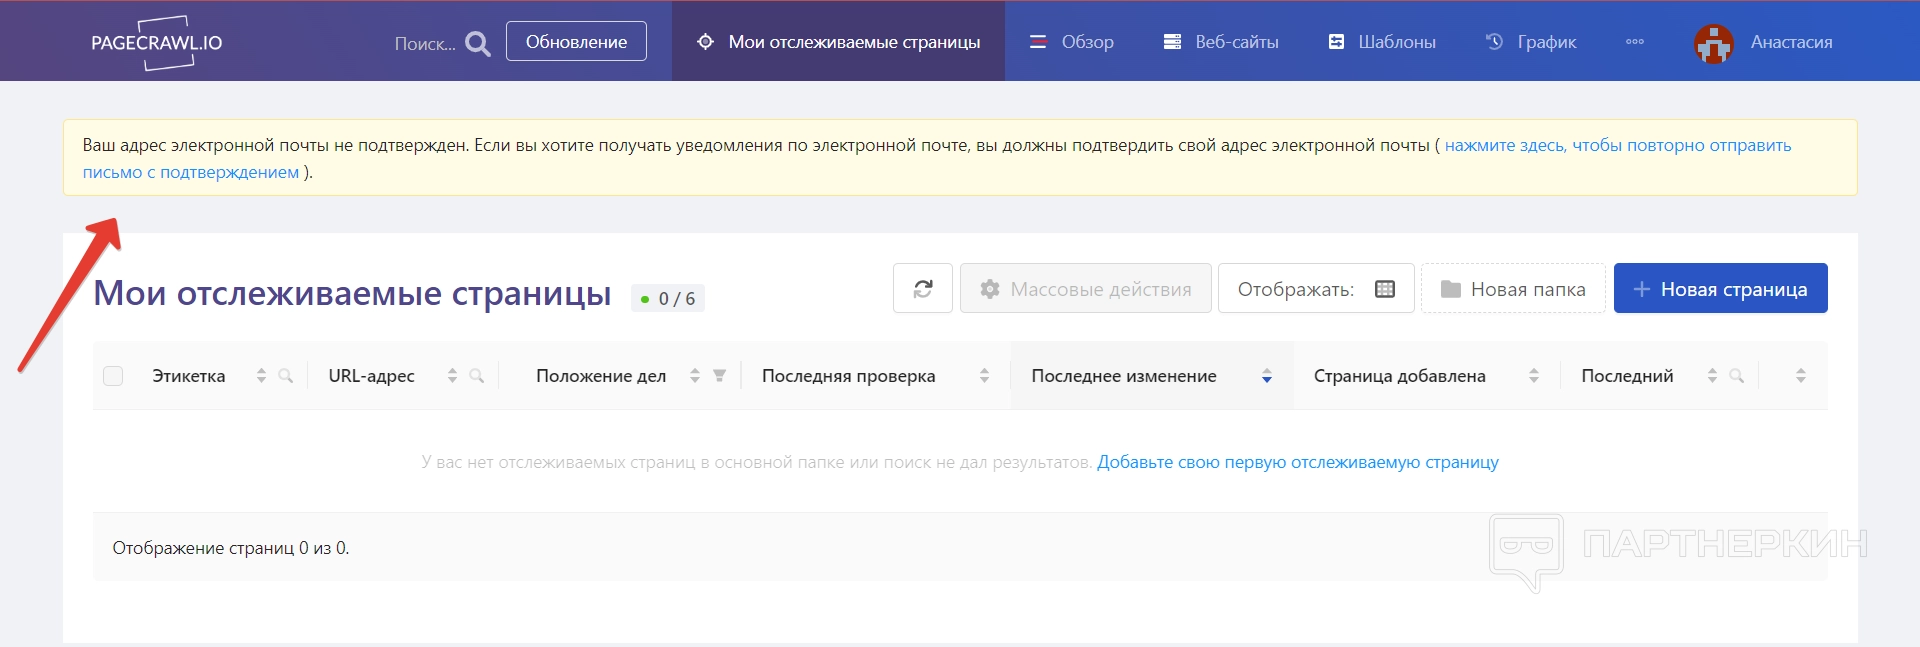Open the График section
The width and height of the screenshot is (1920, 647).
point(1531,42)
